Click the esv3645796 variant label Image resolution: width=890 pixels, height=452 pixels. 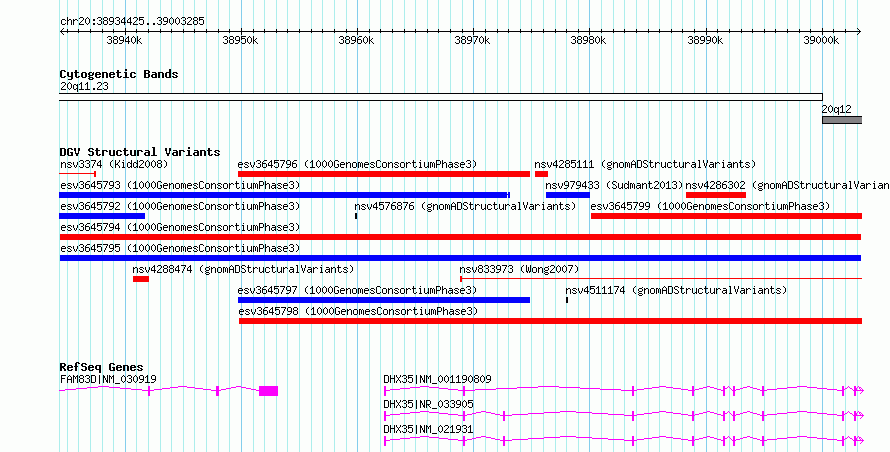click(358, 165)
